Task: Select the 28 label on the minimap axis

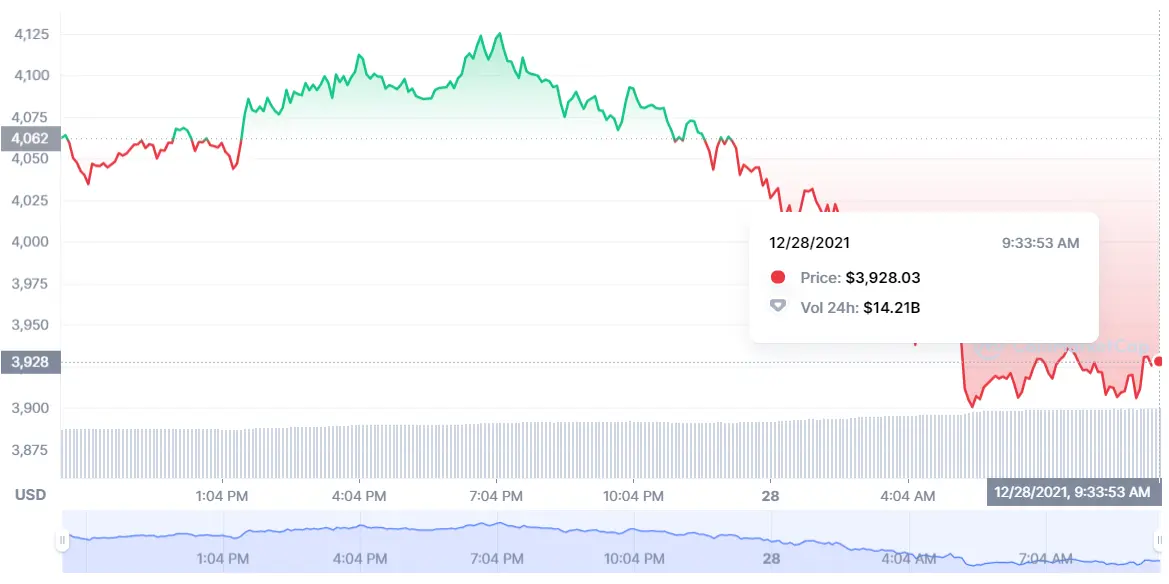Action: [770, 560]
